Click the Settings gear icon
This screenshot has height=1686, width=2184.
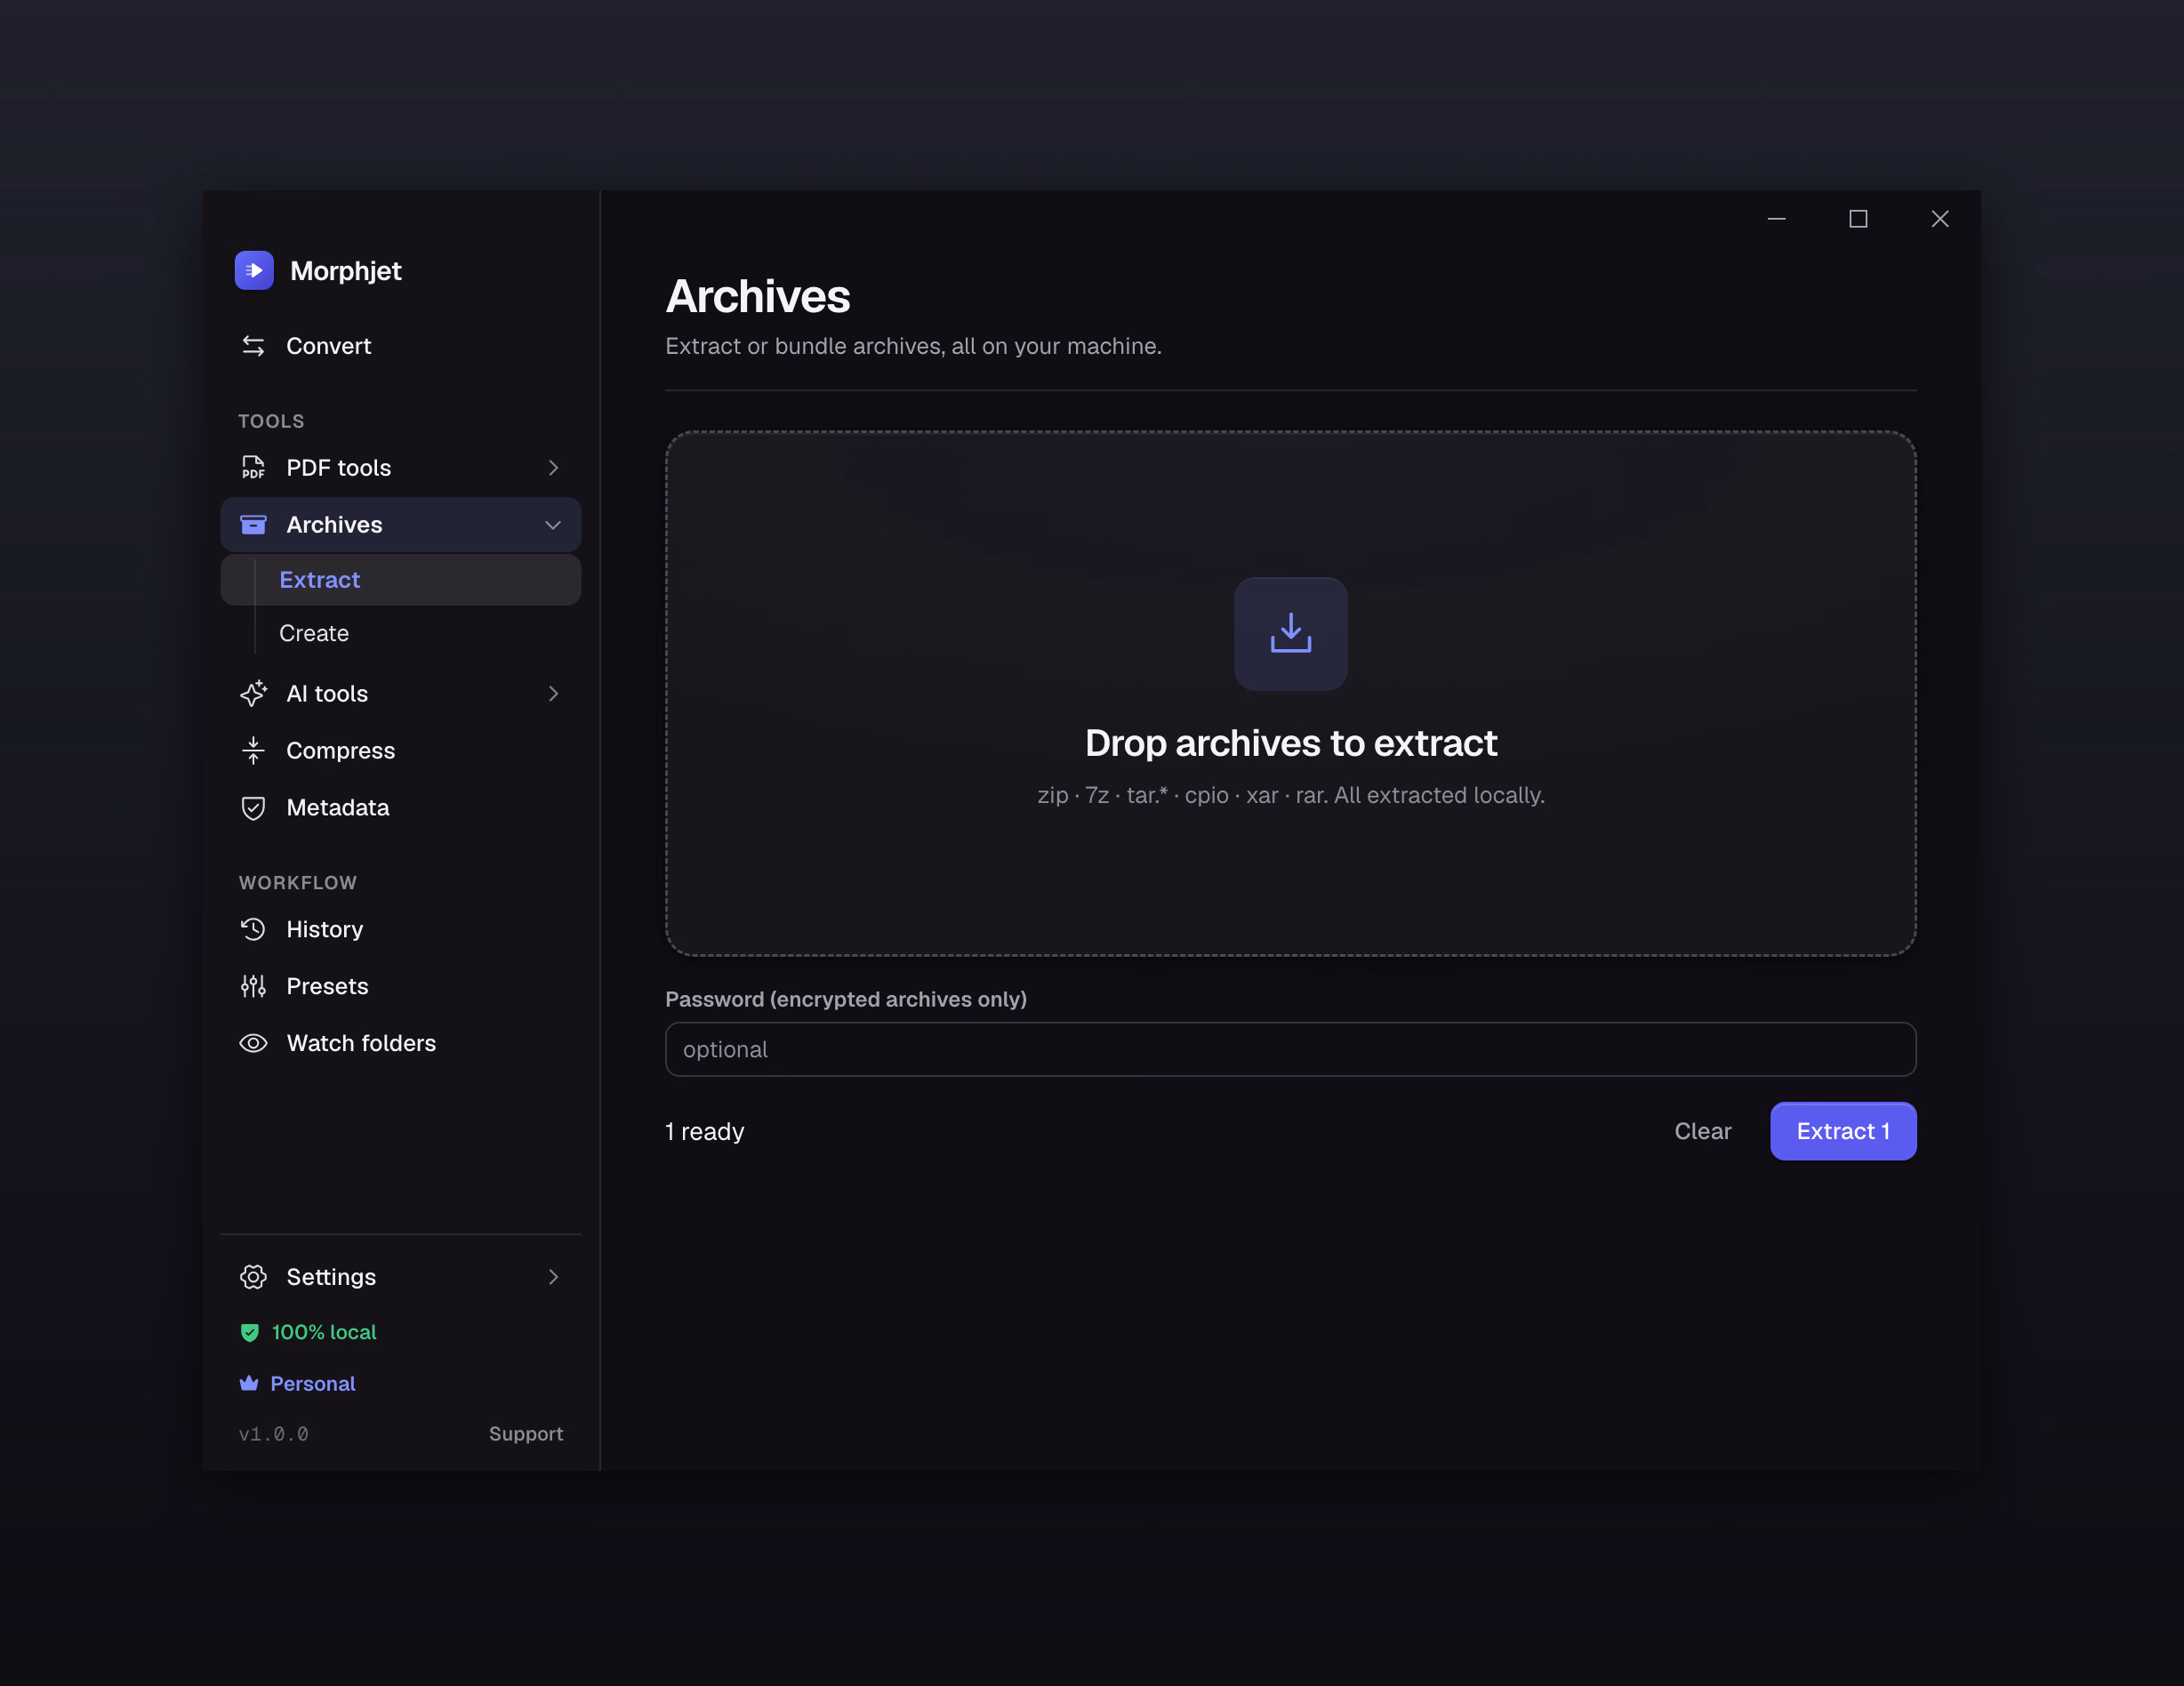point(253,1277)
